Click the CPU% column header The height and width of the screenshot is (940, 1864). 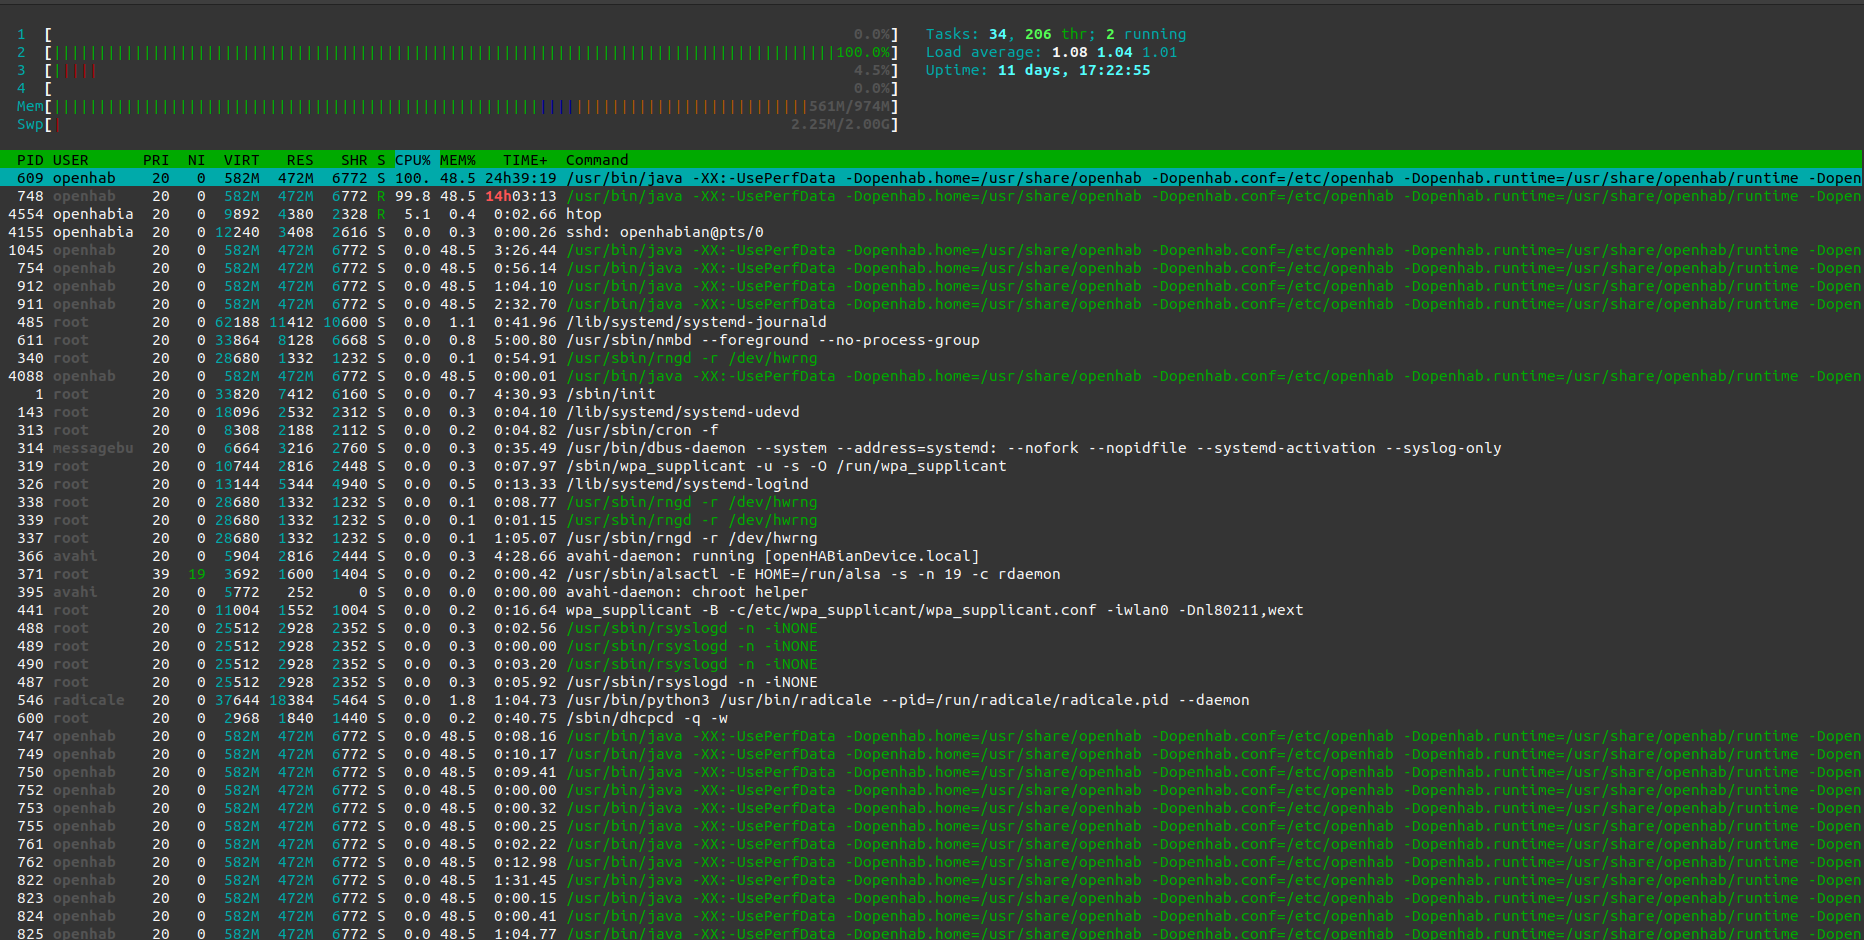pyautogui.click(x=413, y=160)
